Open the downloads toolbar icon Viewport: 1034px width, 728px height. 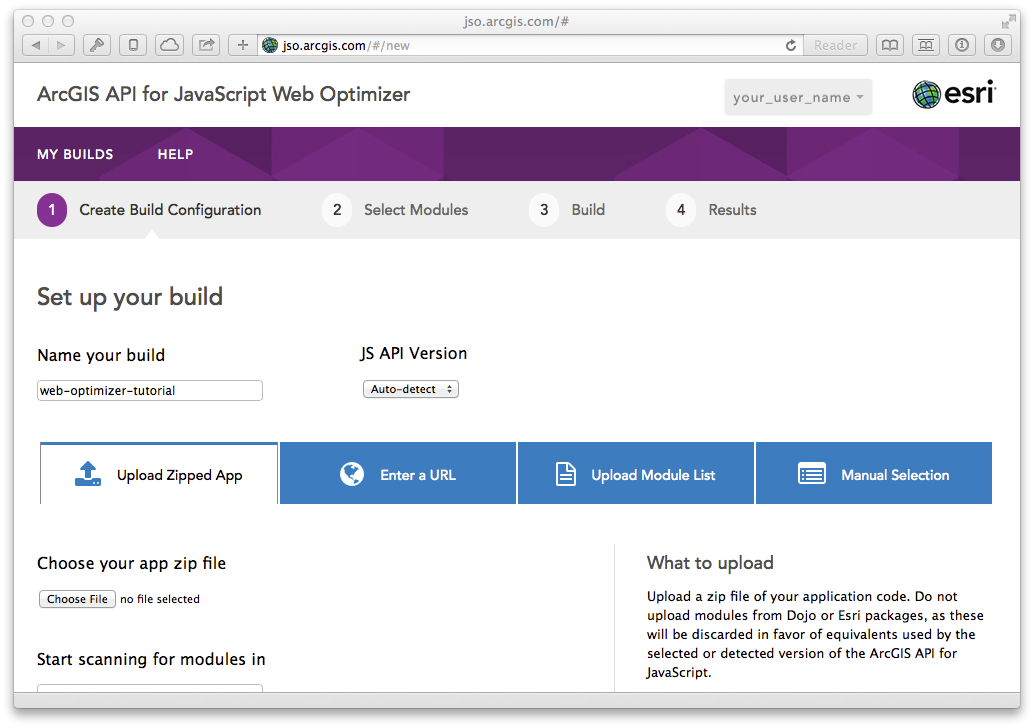998,46
